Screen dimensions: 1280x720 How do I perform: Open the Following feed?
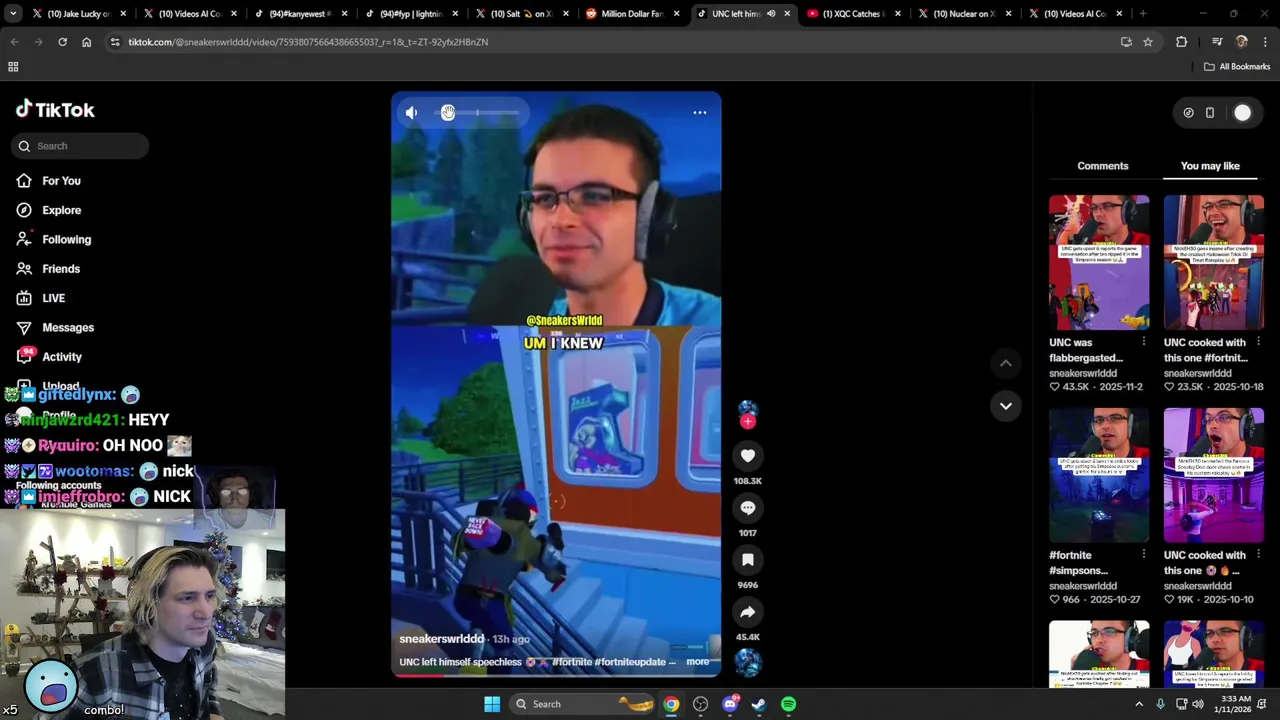pos(66,240)
